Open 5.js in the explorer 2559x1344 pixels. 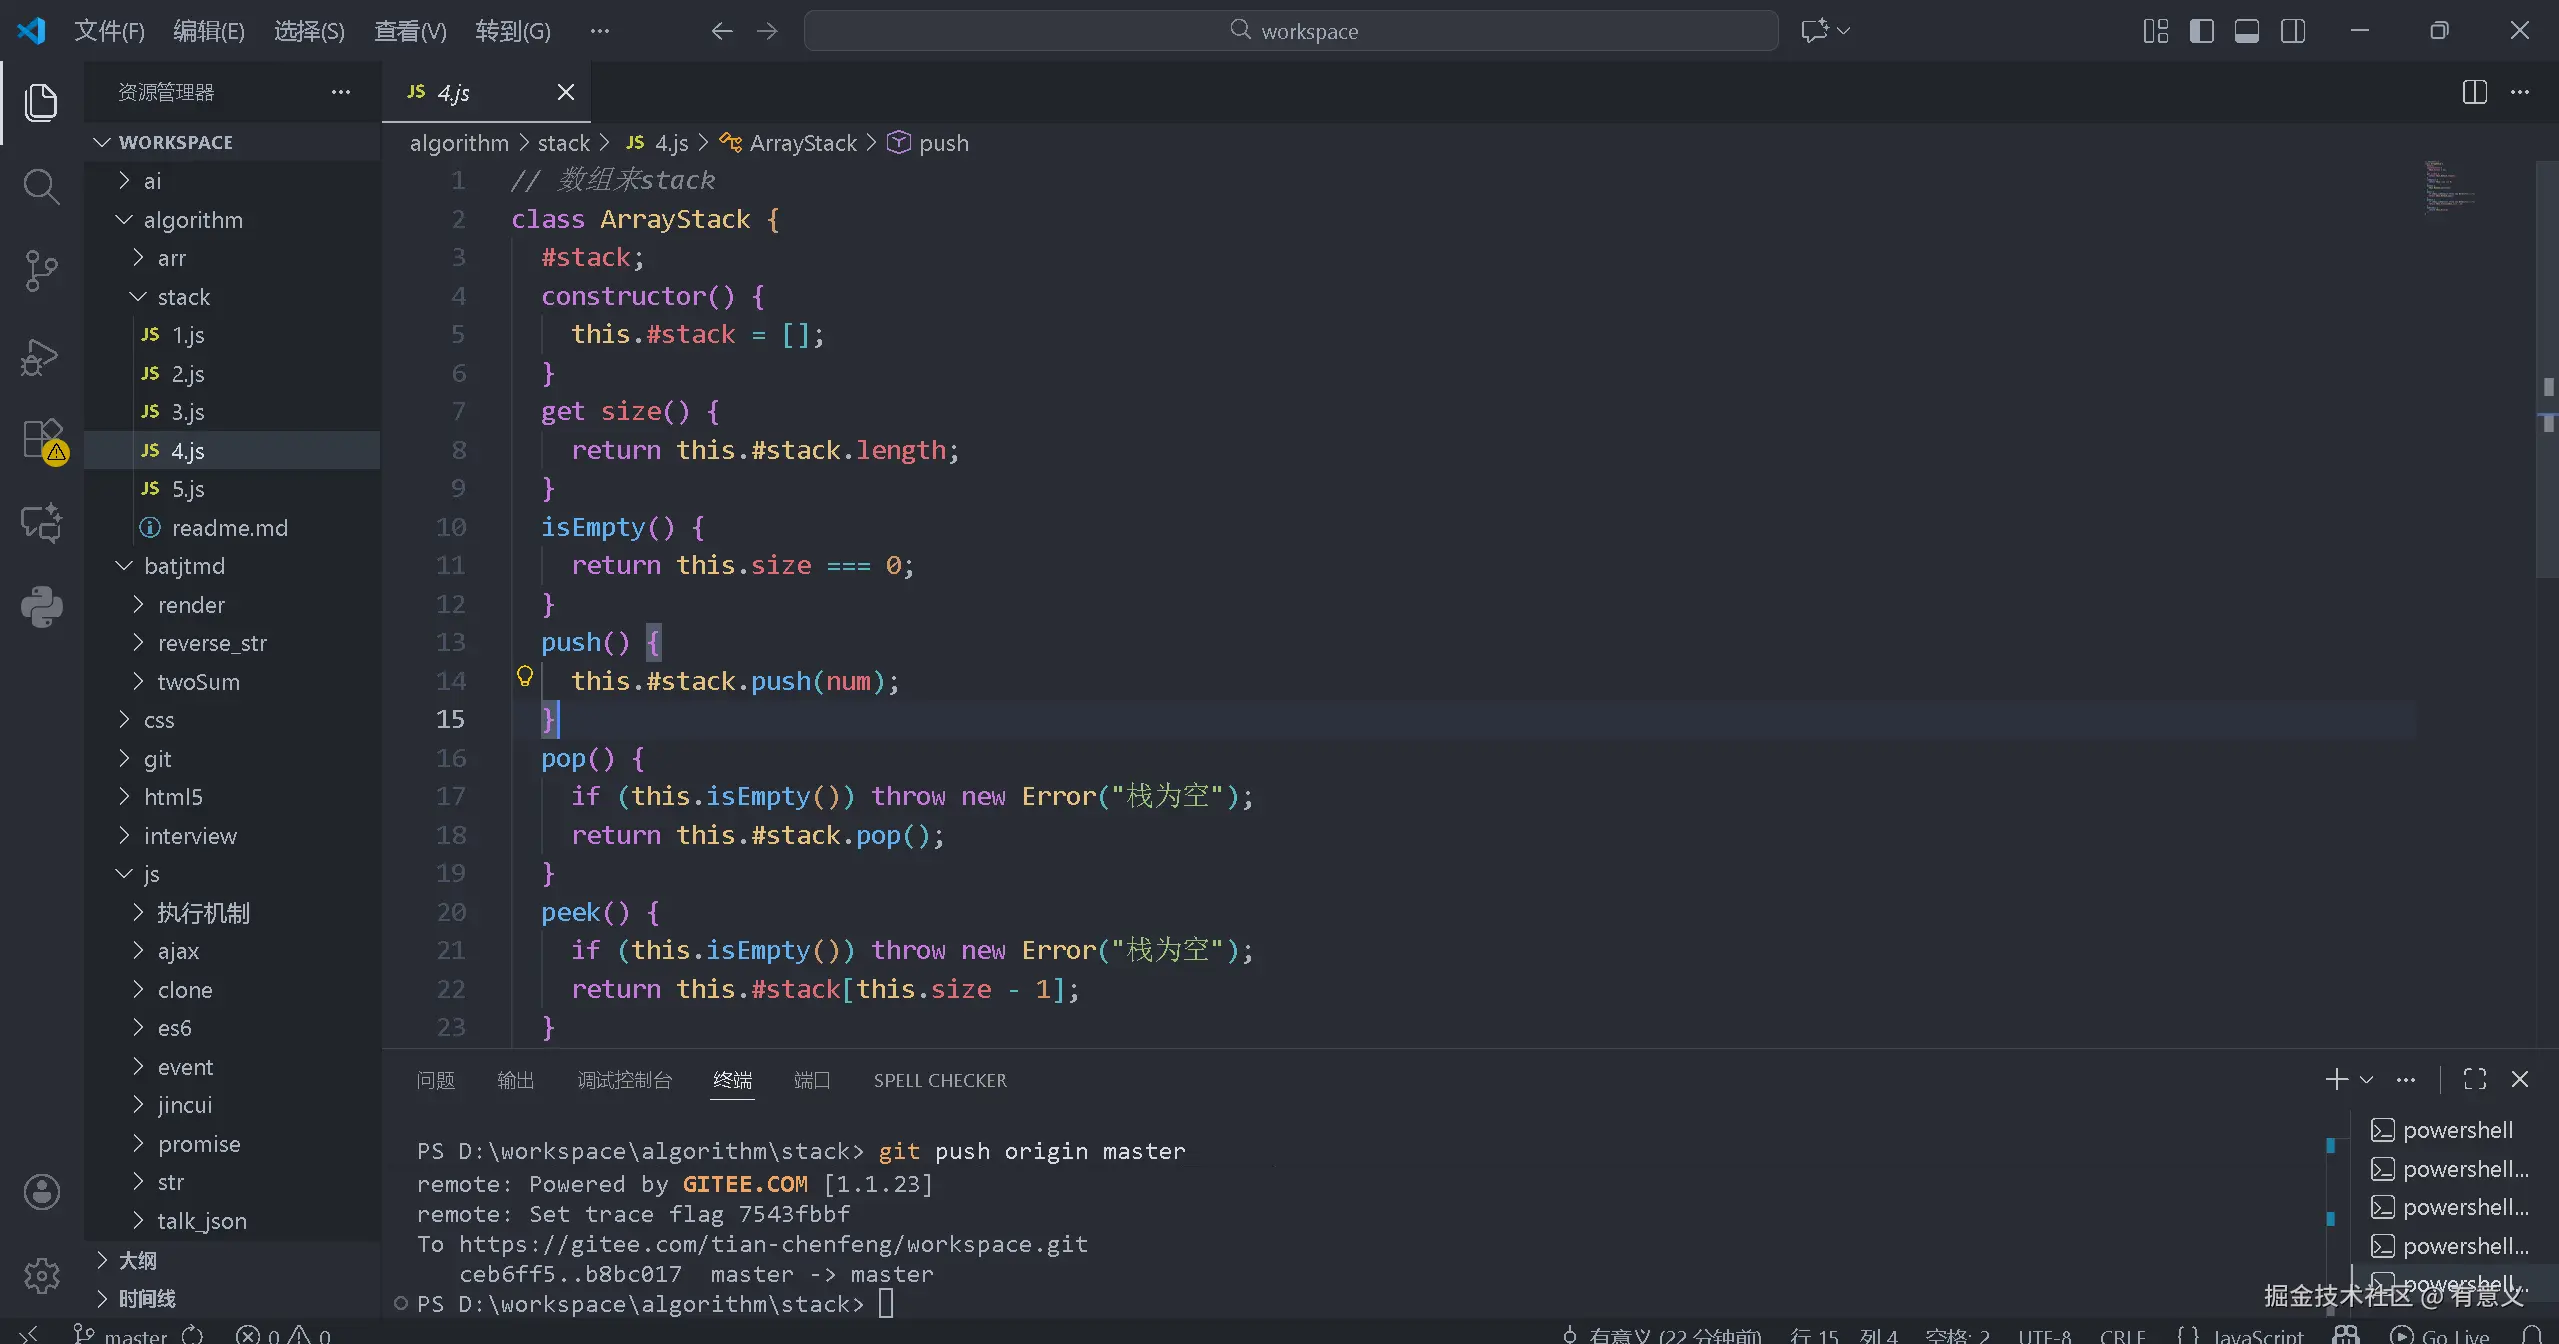pos(188,489)
